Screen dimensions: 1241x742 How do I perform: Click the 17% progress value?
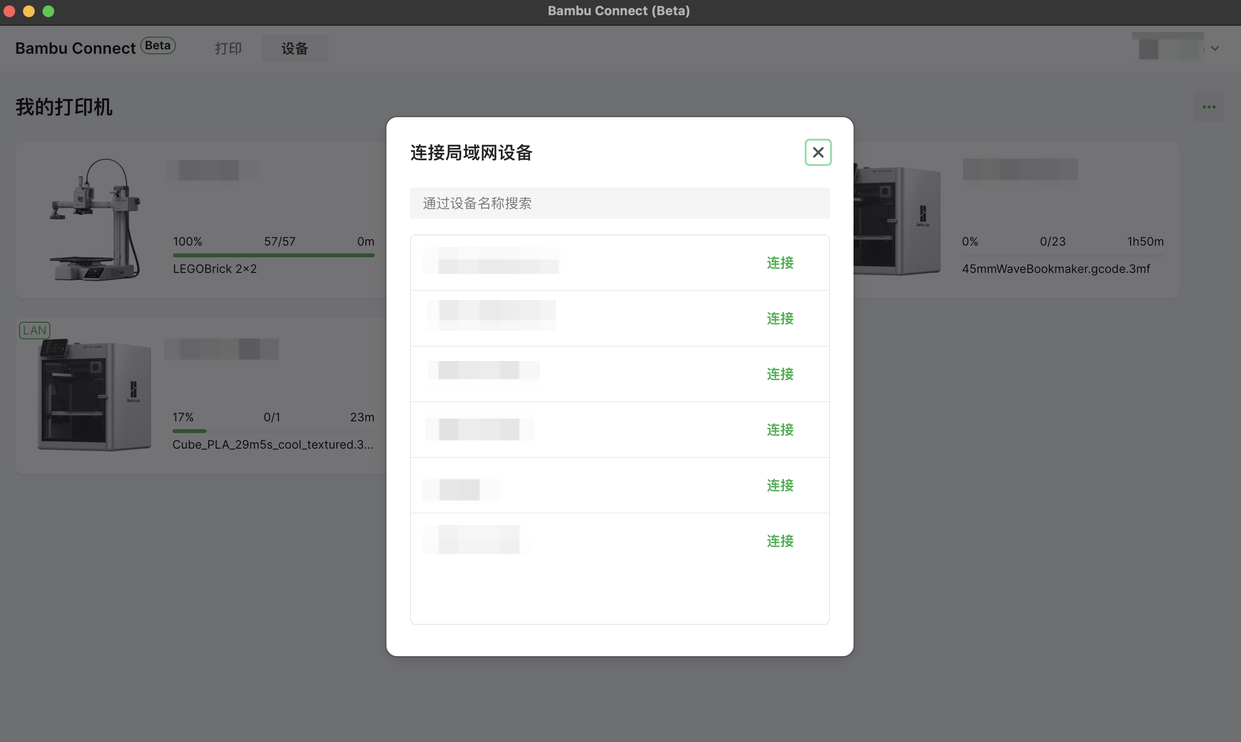pyautogui.click(x=183, y=418)
